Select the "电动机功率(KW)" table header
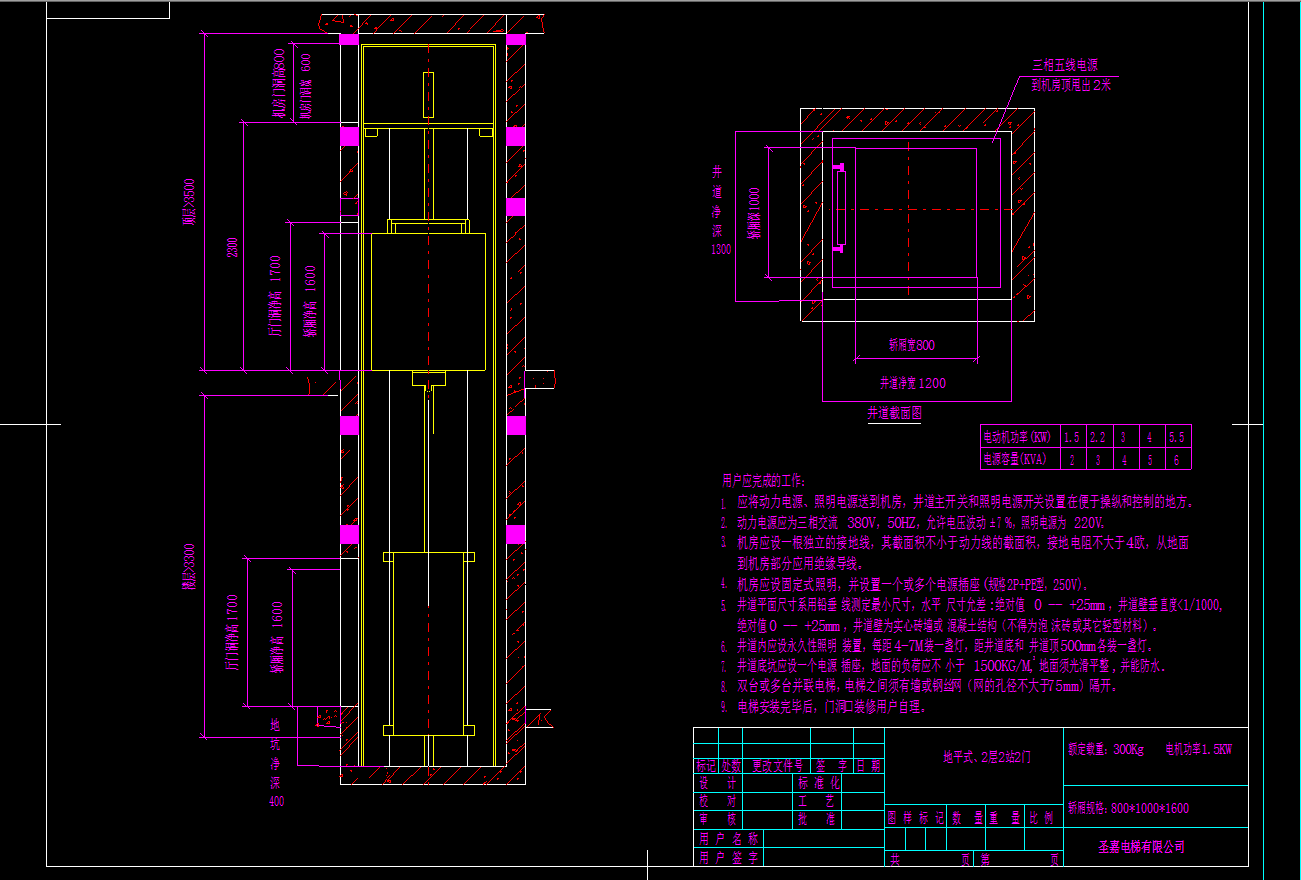The image size is (1301, 880). click(x=1019, y=437)
